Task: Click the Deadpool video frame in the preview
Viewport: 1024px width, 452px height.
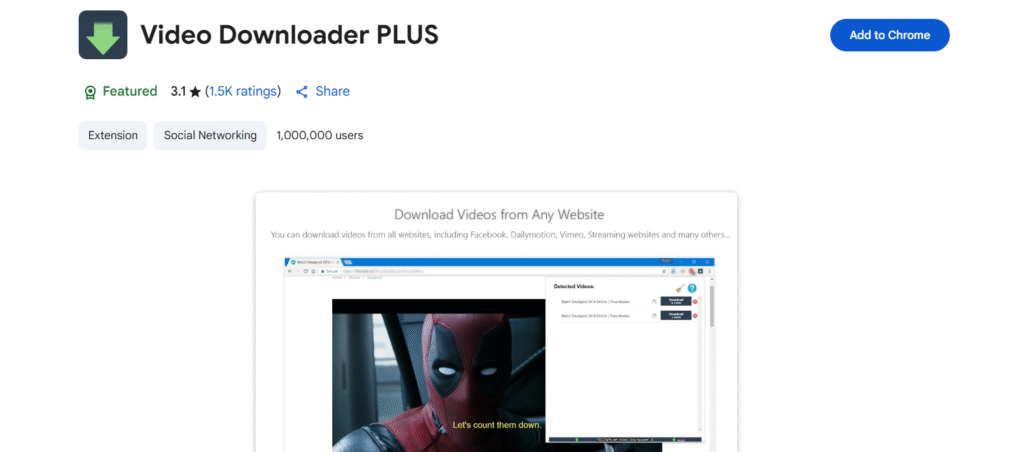Action: (x=439, y=376)
